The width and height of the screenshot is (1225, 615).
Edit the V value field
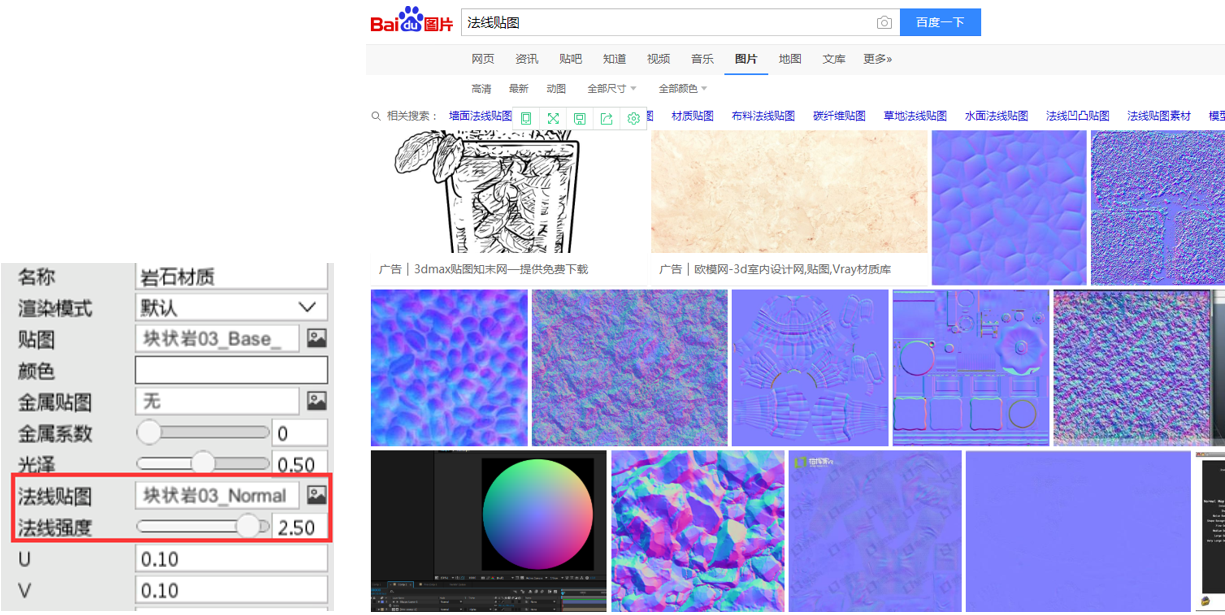[231, 590]
